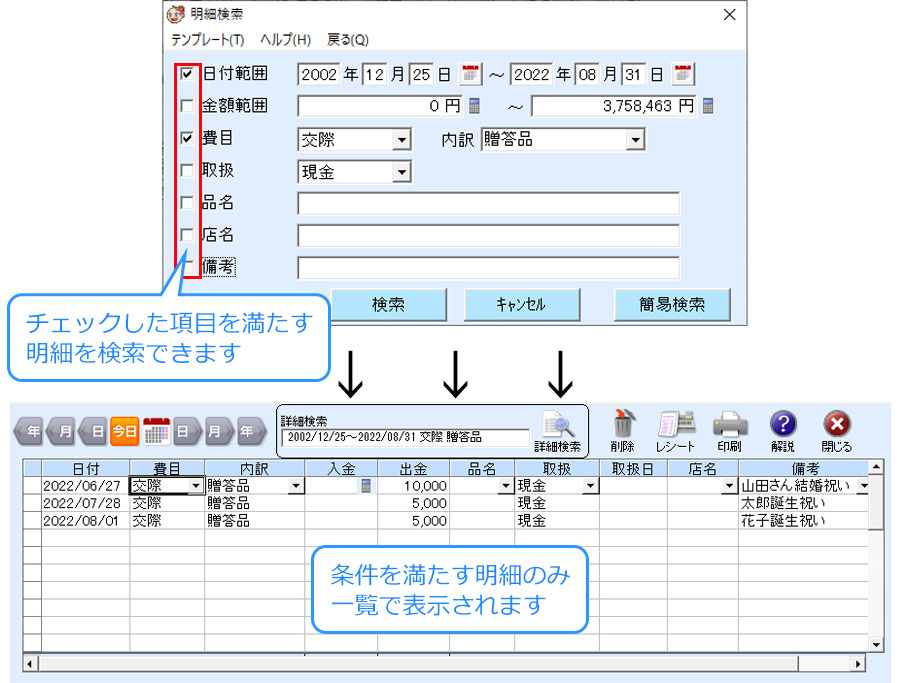Screen dimensions: 900x683
Task: Click scroll-left arrow of horizontal scrollbar
Action: [30, 664]
